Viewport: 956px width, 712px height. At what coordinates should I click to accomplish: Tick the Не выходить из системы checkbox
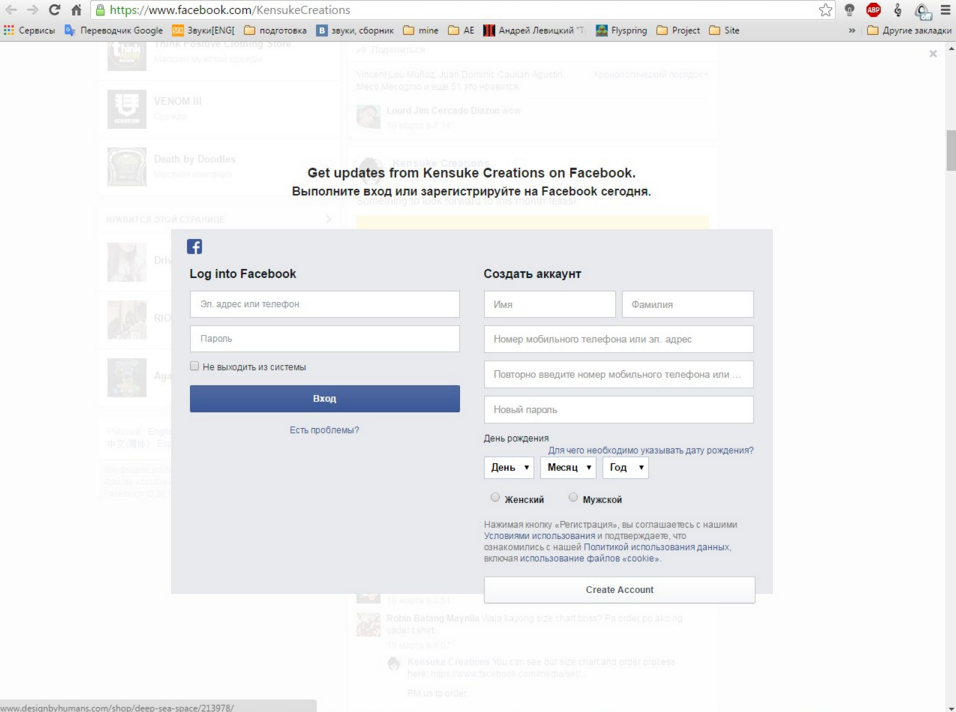click(x=194, y=366)
